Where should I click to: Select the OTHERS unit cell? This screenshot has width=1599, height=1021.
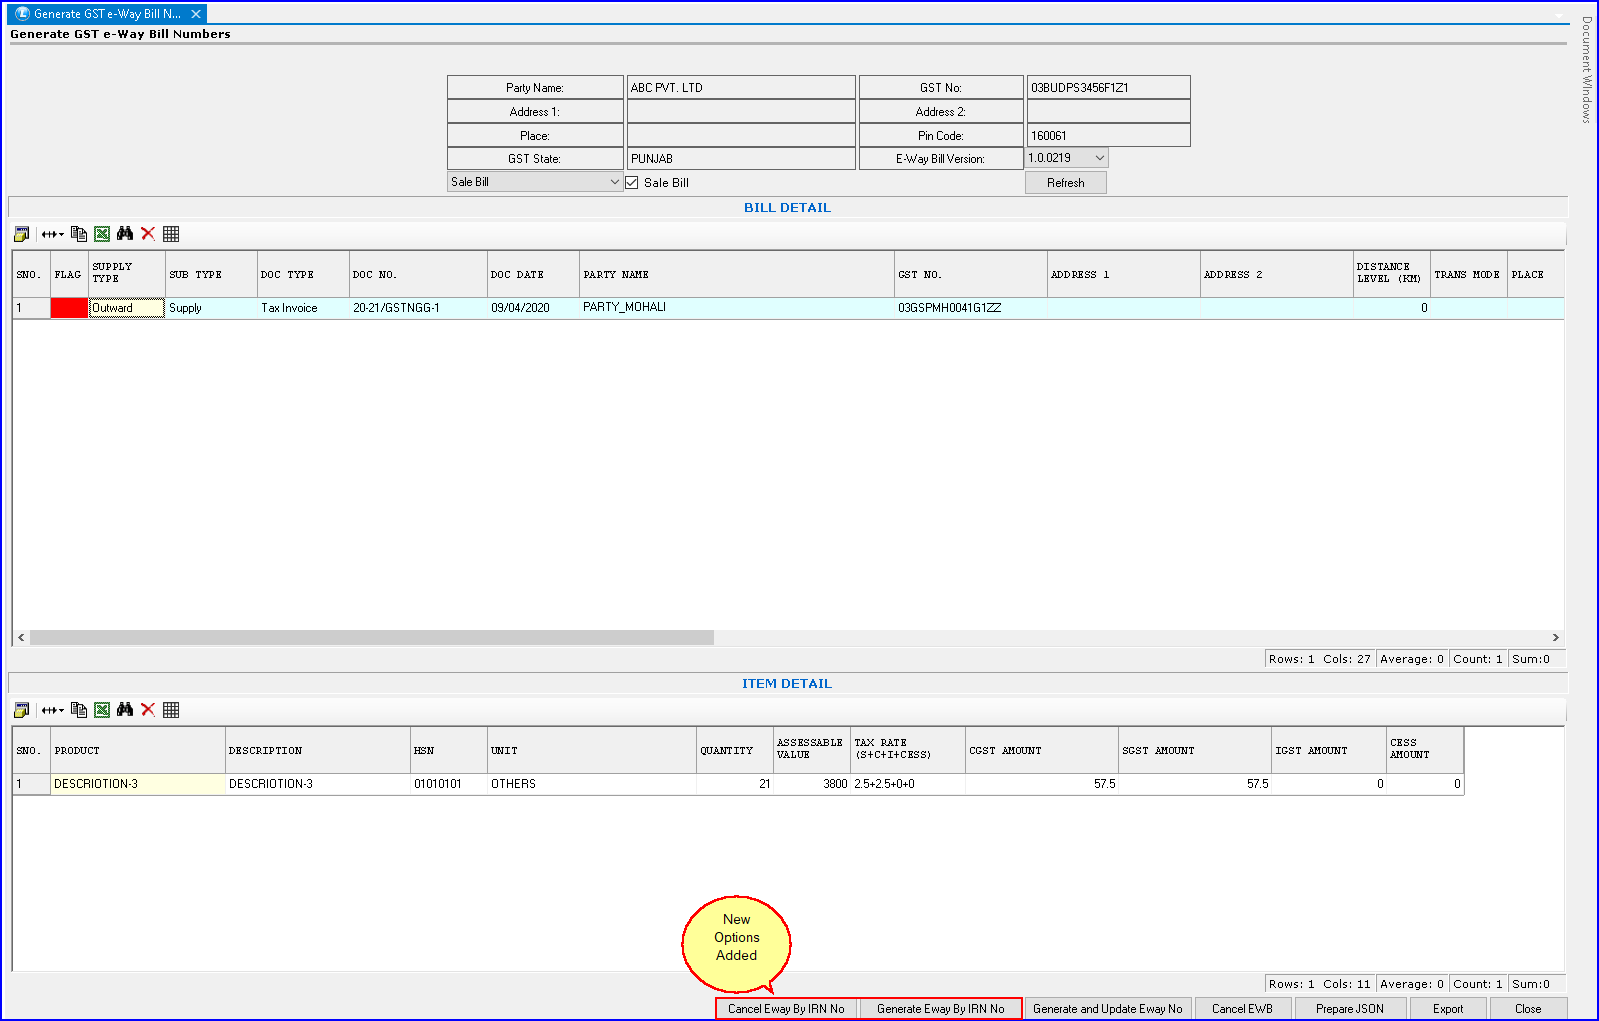tap(591, 784)
